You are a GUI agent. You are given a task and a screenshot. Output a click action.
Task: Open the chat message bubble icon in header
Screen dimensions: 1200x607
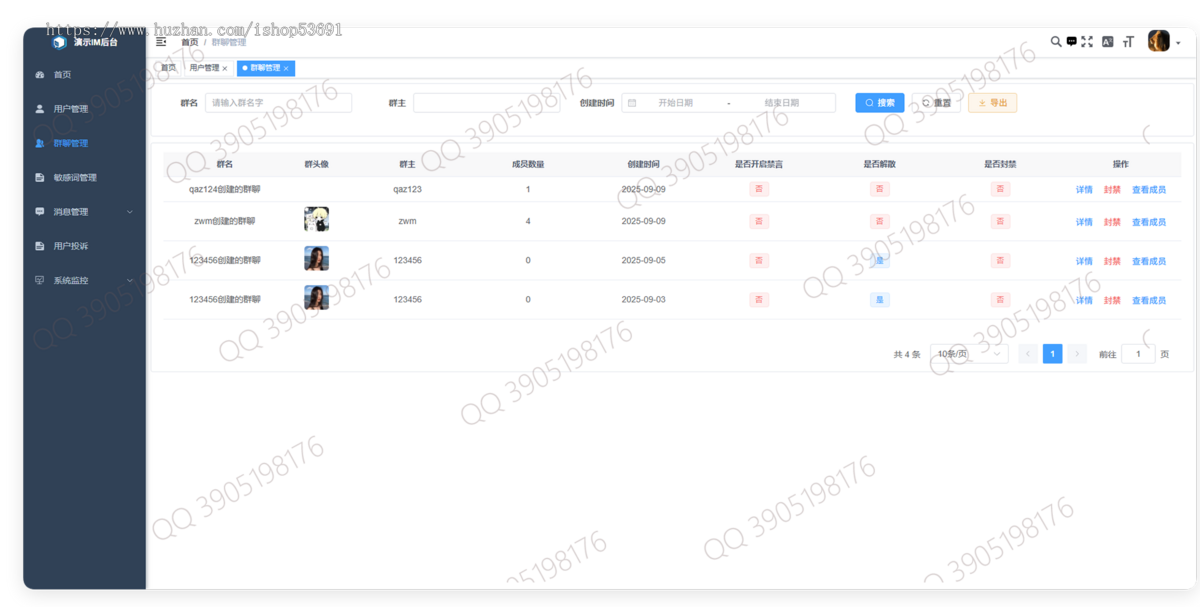[1071, 42]
